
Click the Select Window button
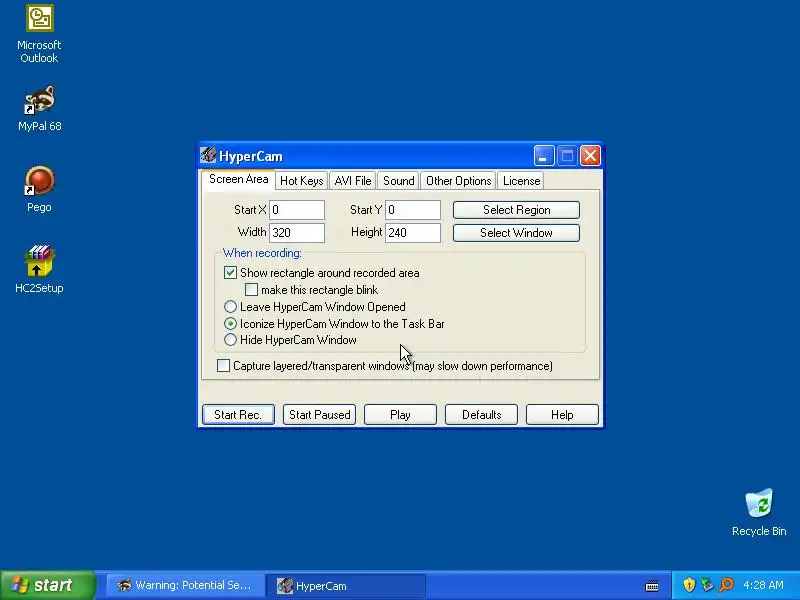[516, 233]
